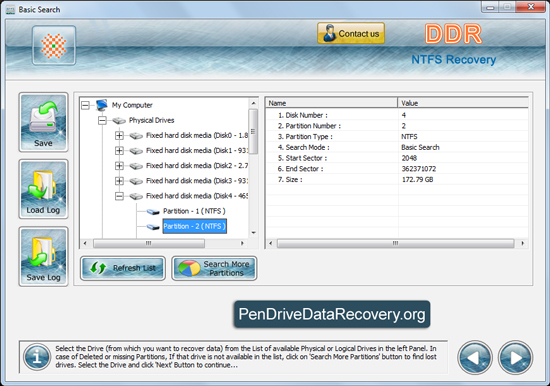Viewport: 550px width, 386px height.
Task: Click details horizontal scroll left arrow
Action: click(x=270, y=243)
